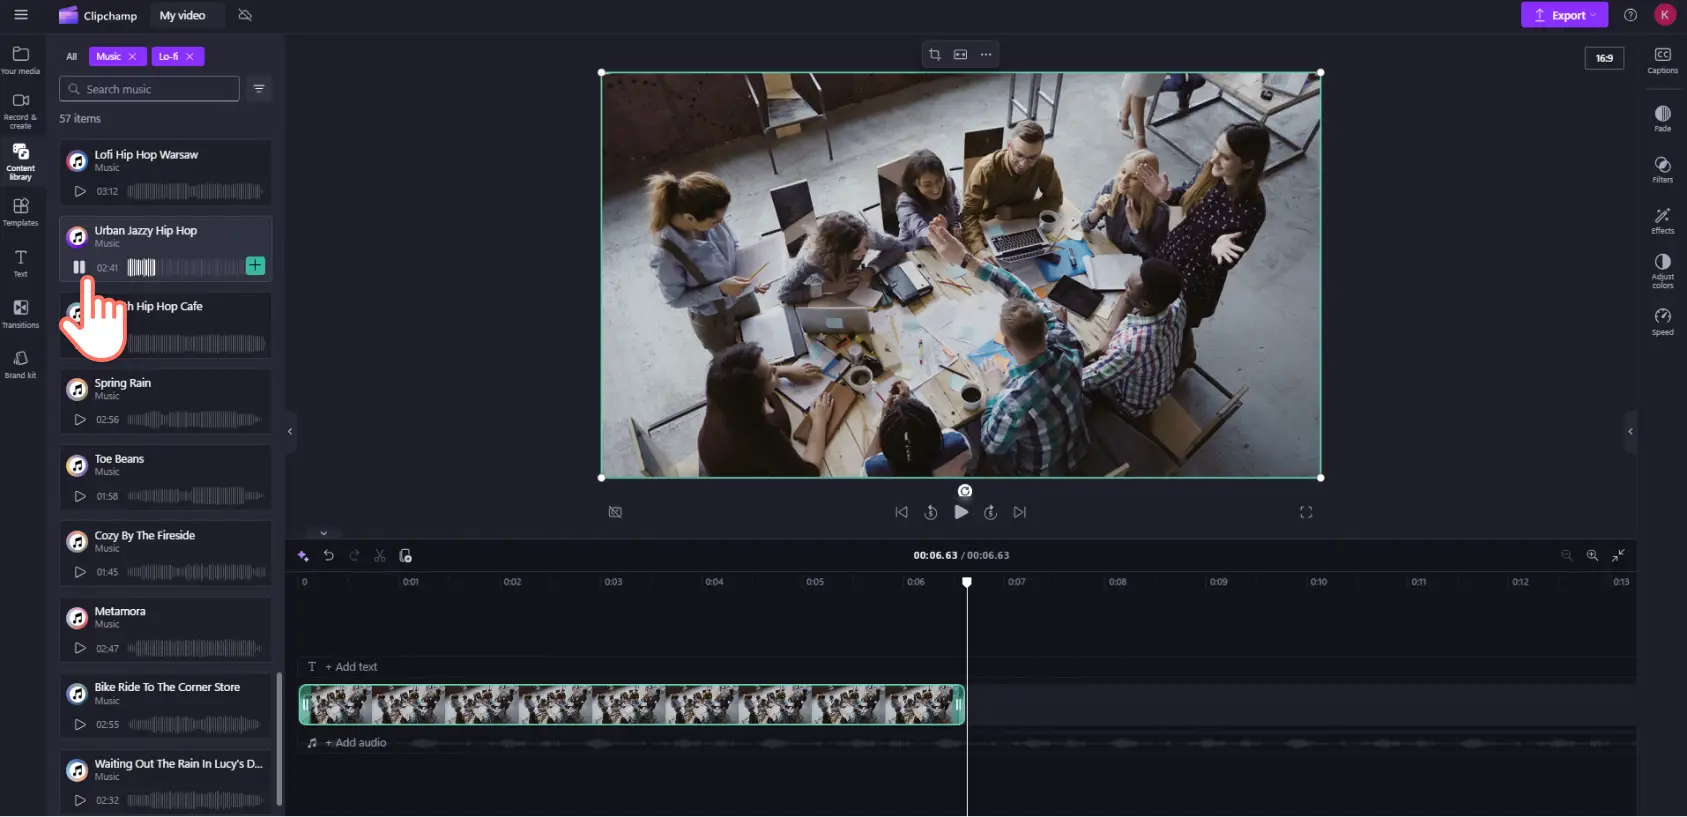Viewport: 1687px width, 817px height.
Task: Click the rotate handle below preview
Action: pyautogui.click(x=965, y=491)
